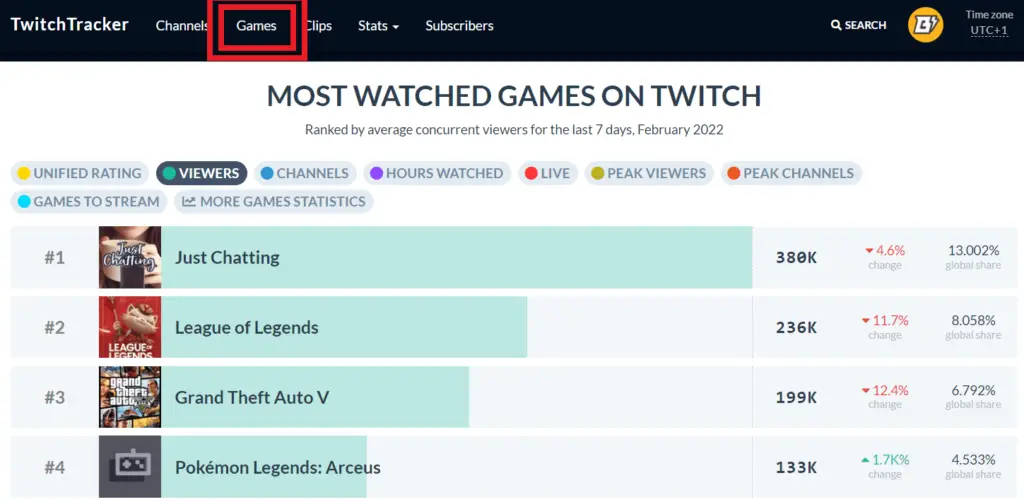
Task: Open the Pokémon Legends: Arceus game link
Action: pyautogui.click(x=278, y=467)
